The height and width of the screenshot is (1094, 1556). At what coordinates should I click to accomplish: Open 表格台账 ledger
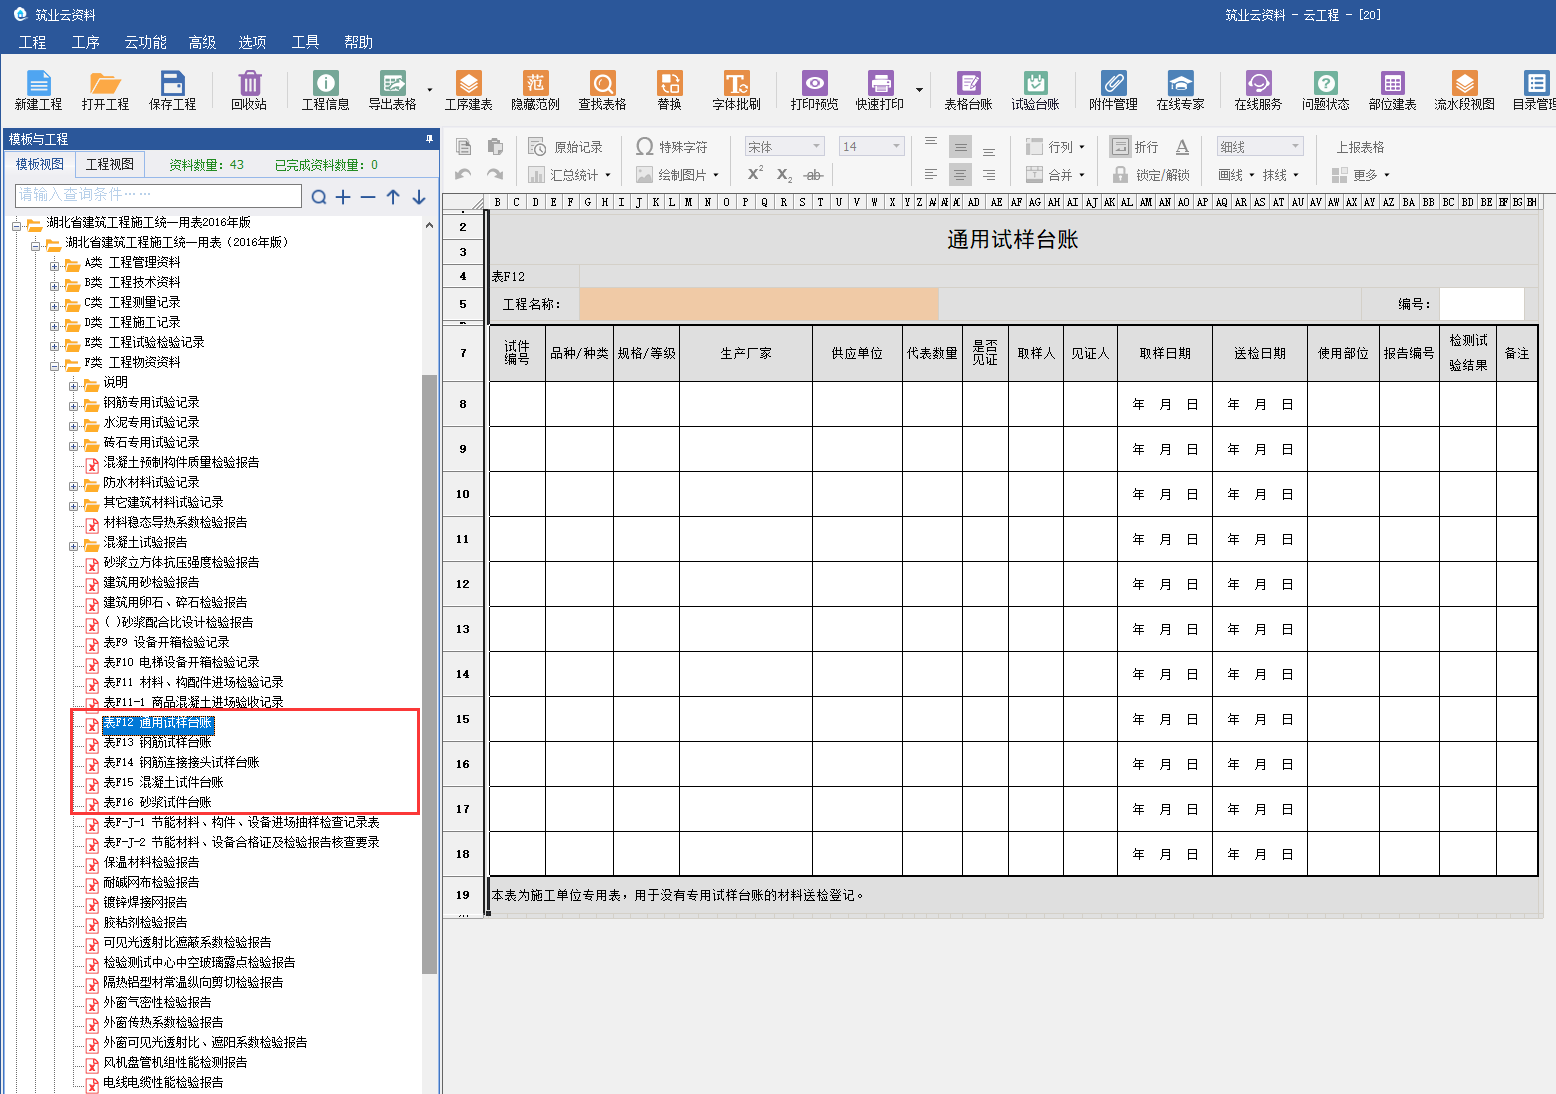[968, 89]
